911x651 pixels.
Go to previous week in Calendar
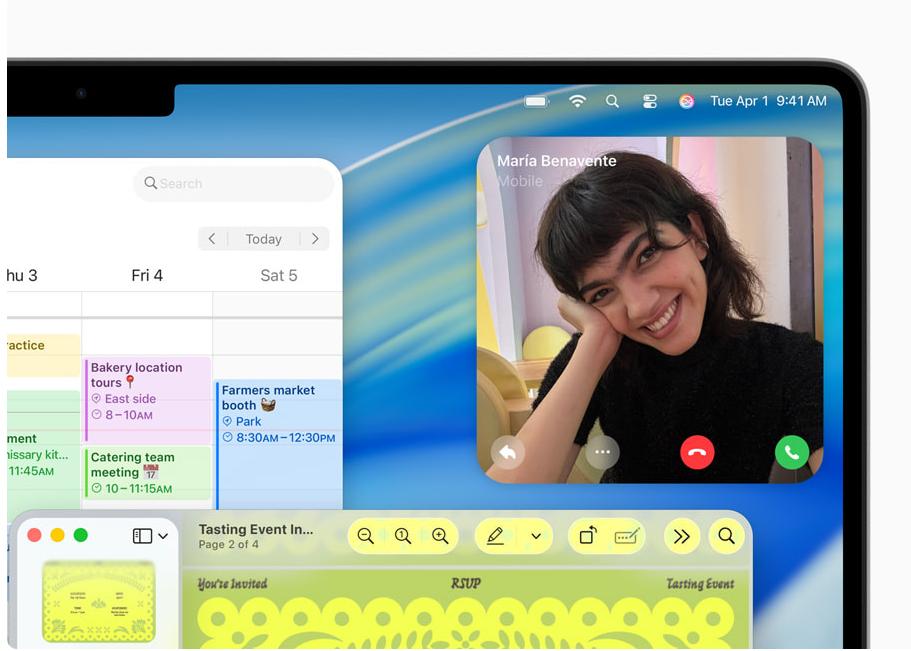tap(212, 239)
